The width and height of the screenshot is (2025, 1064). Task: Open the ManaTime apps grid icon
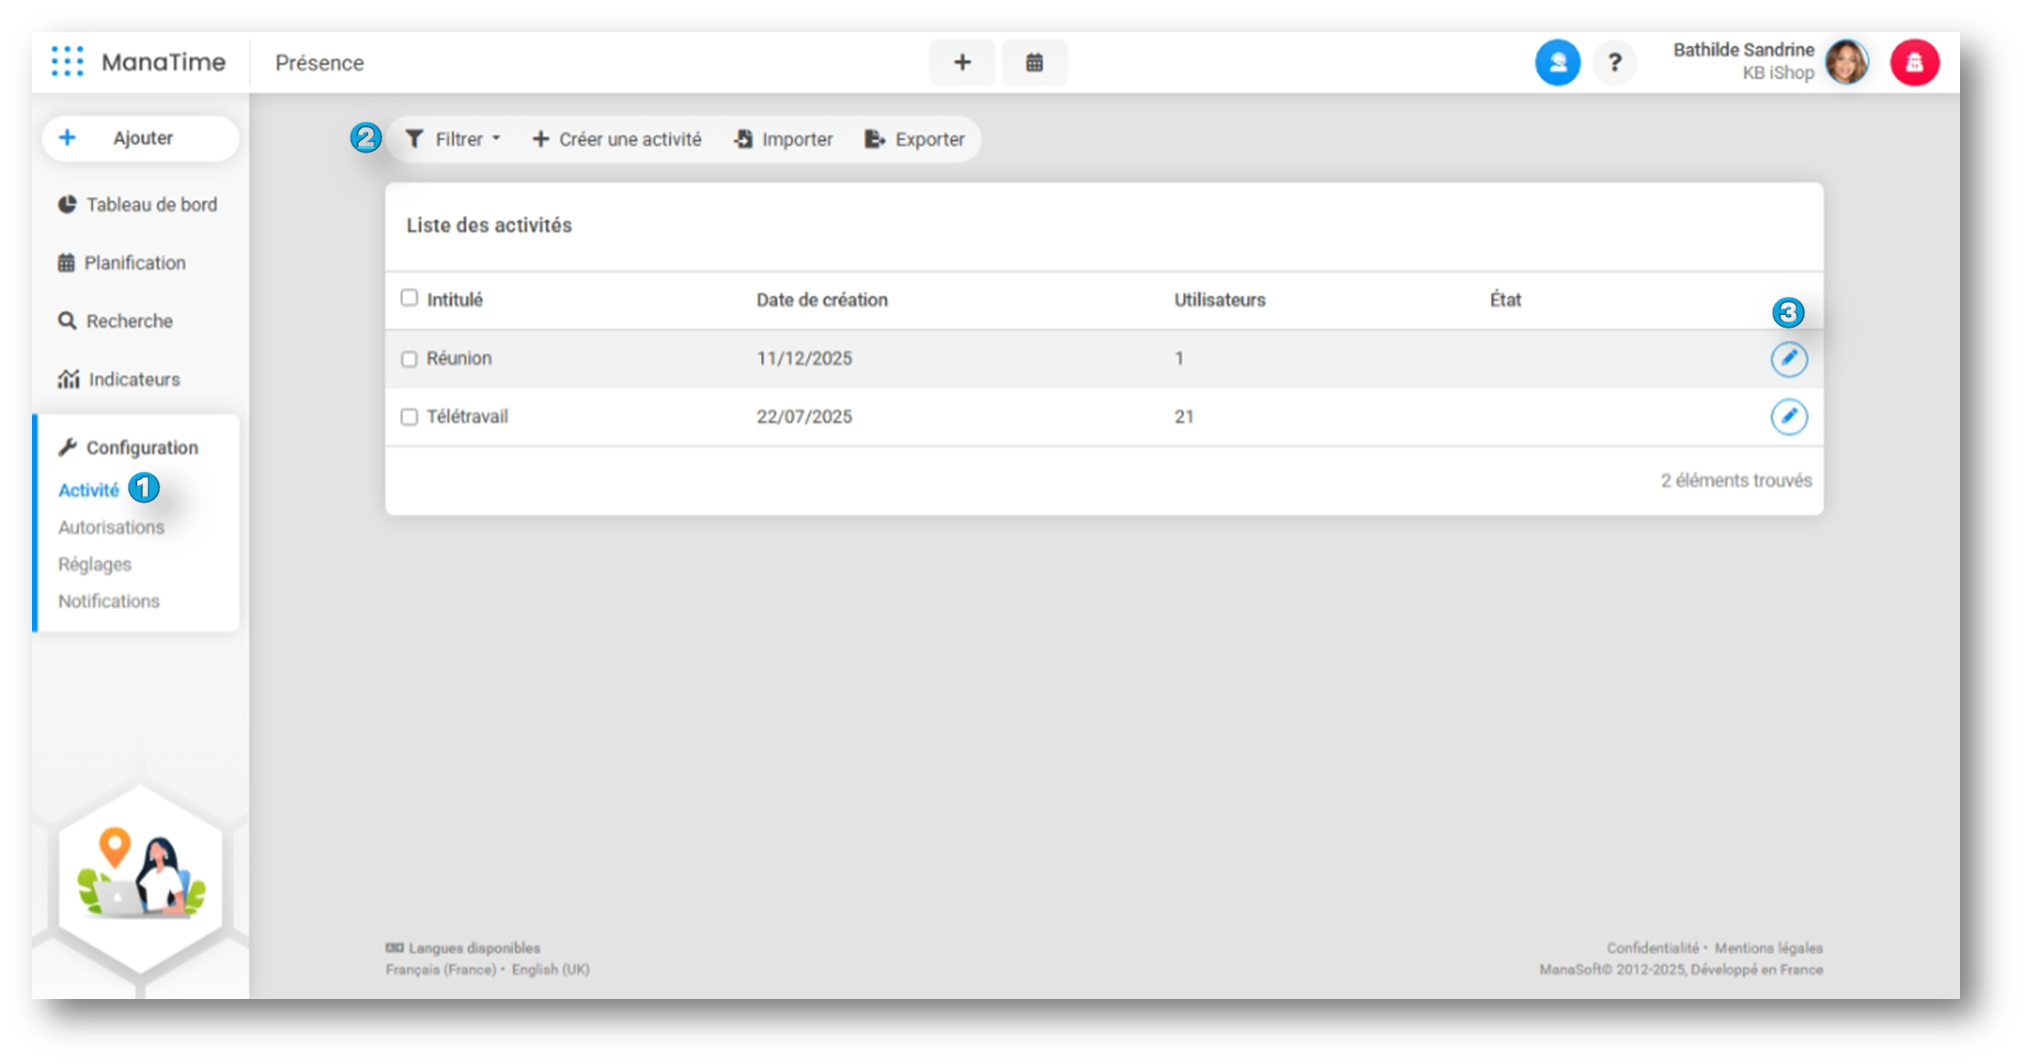coord(67,62)
